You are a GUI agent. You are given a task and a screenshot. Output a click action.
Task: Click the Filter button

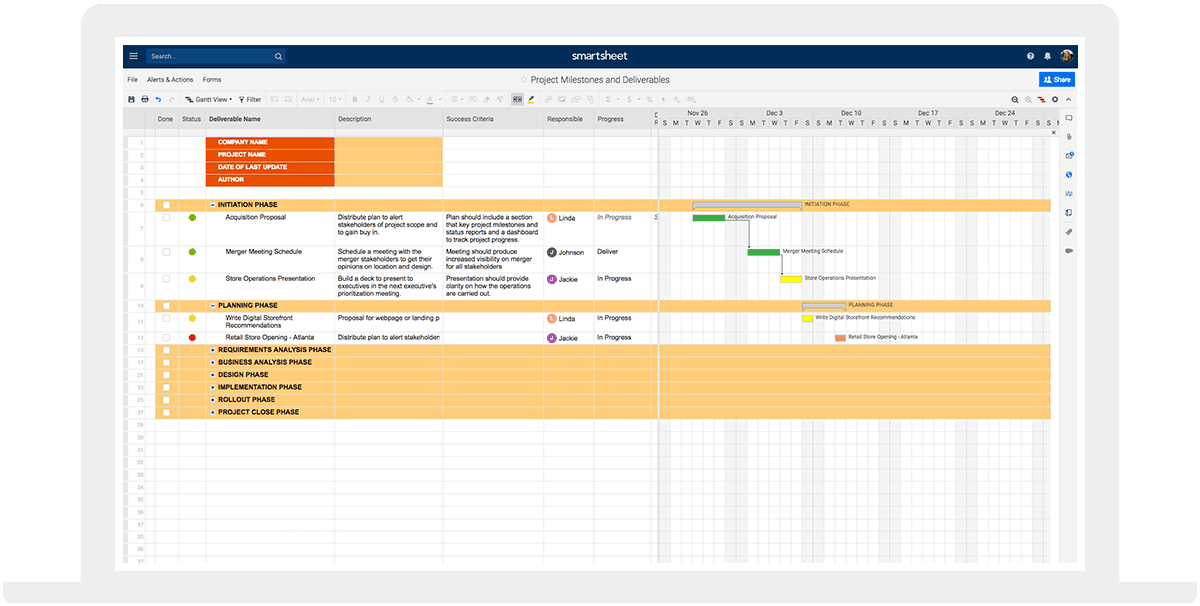coord(250,99)
